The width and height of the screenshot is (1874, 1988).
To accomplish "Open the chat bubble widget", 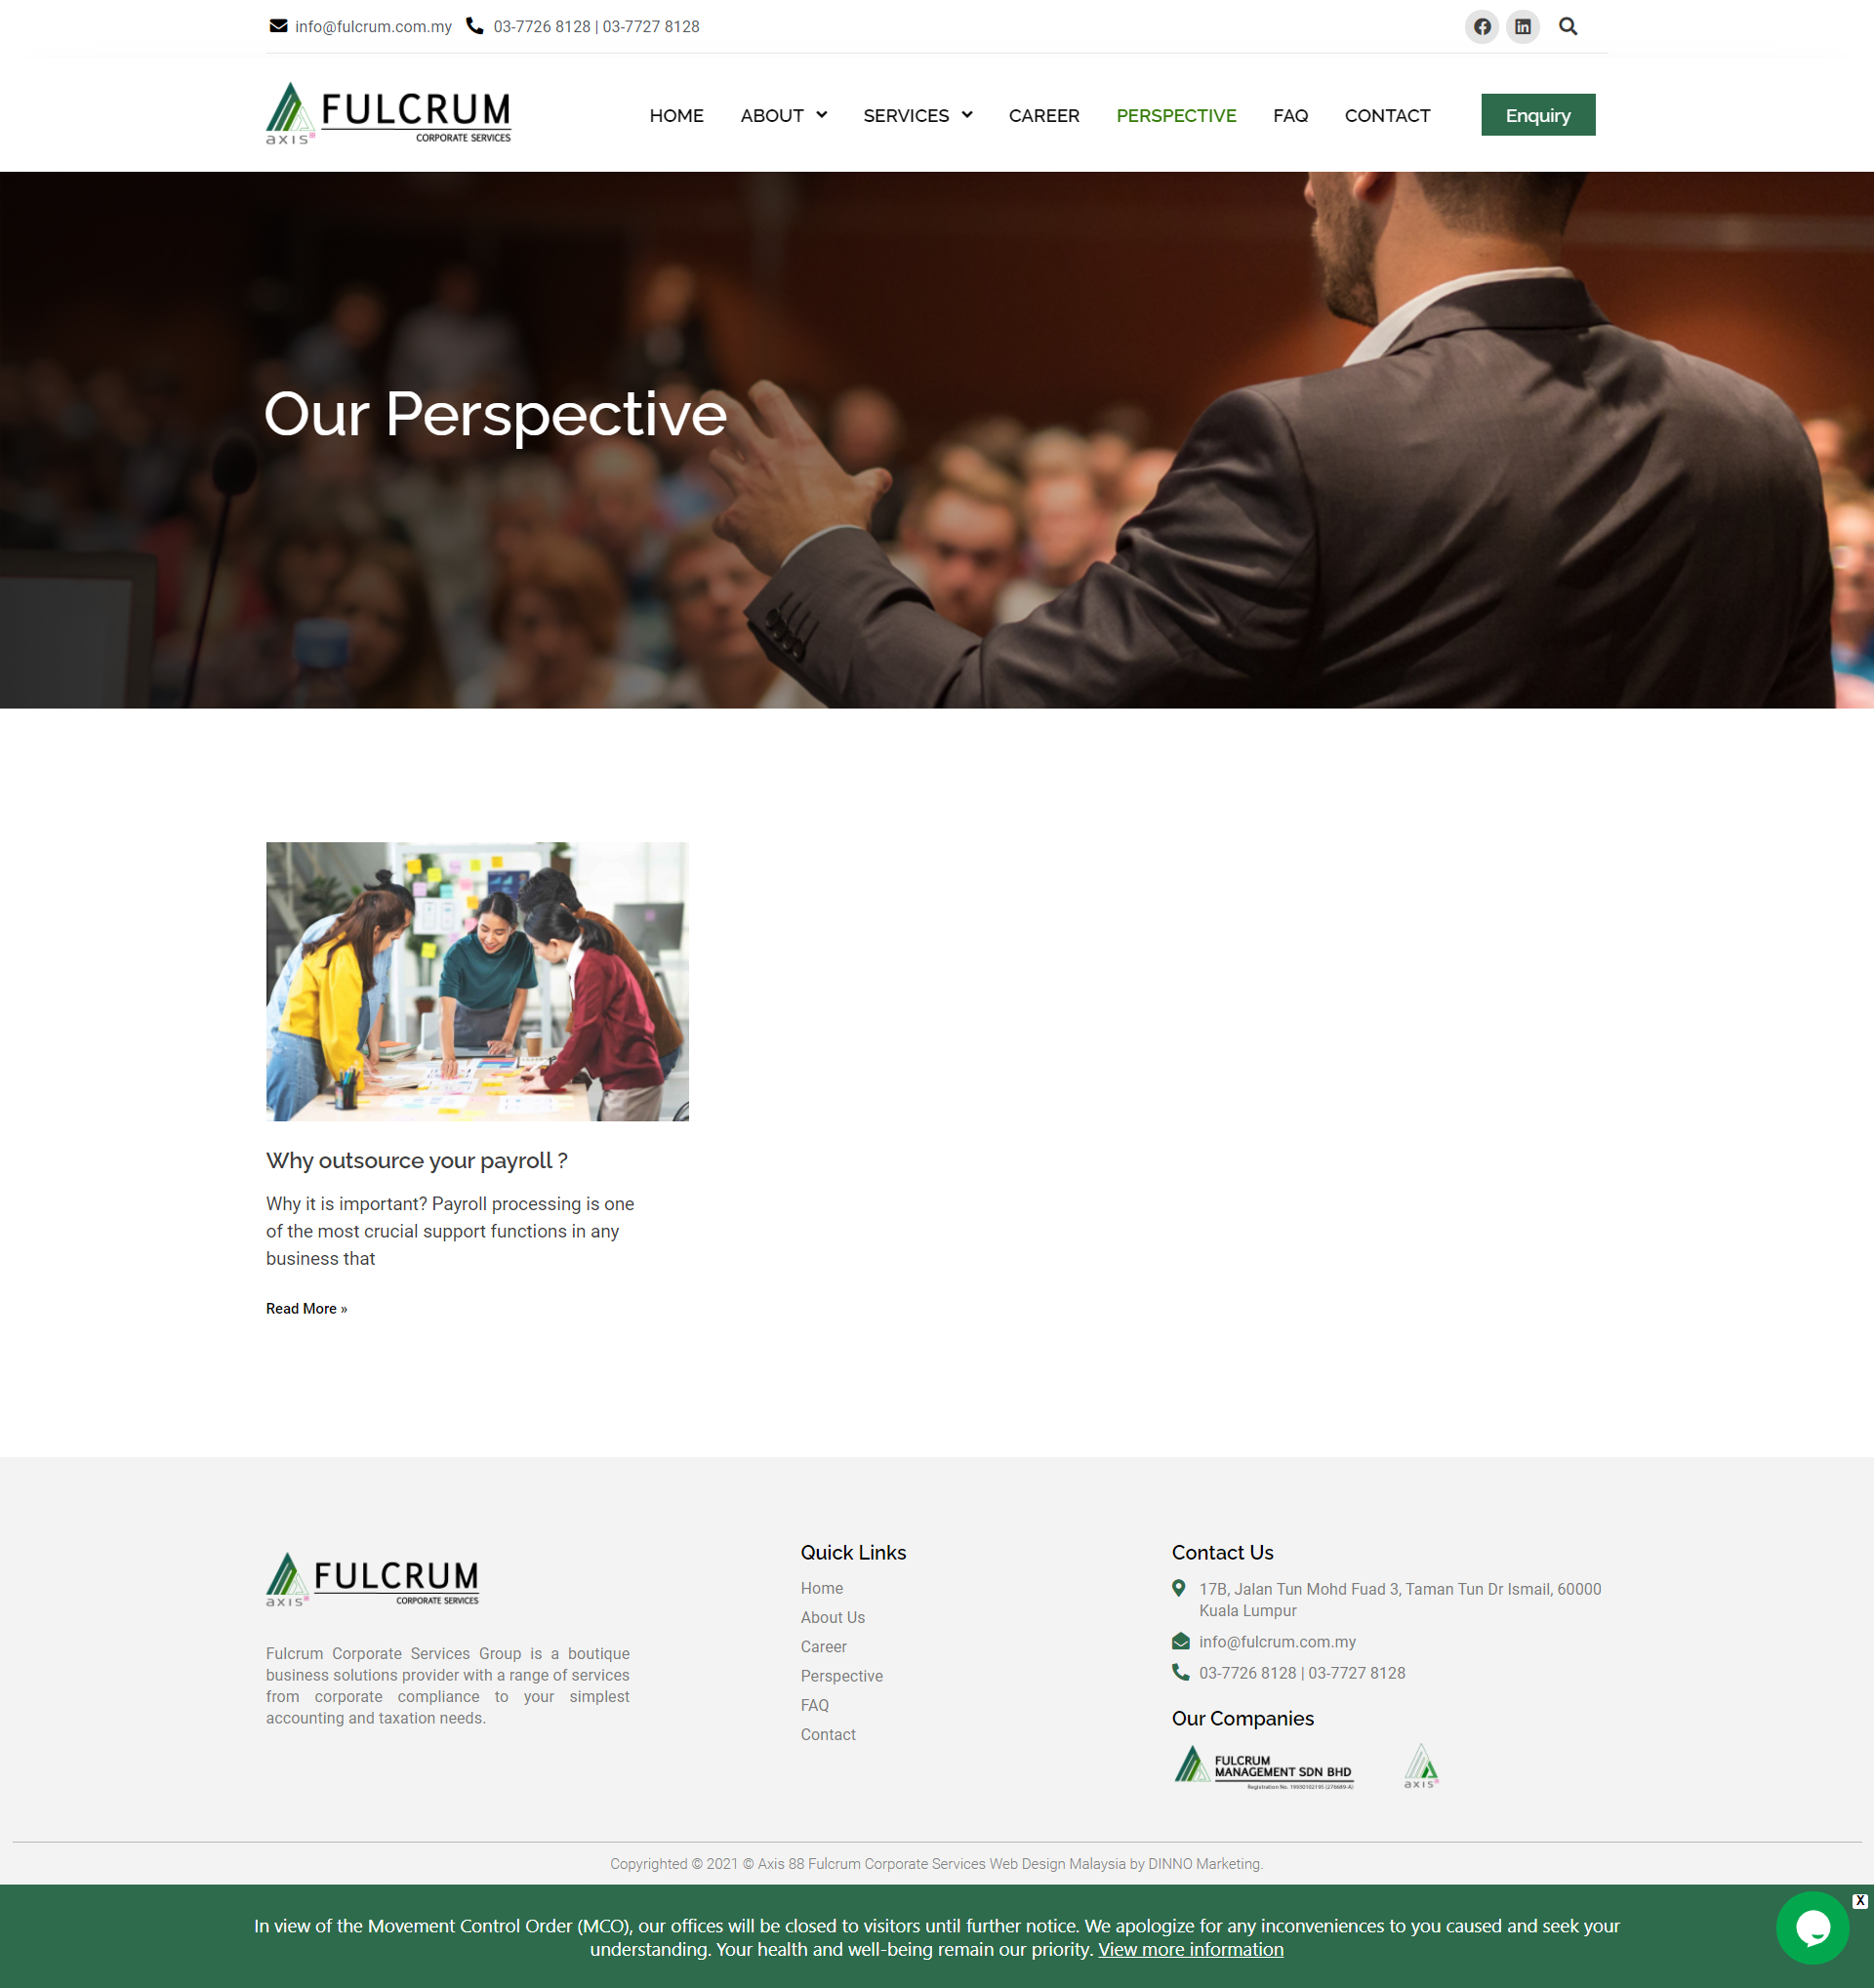I will [1812, 1927].
